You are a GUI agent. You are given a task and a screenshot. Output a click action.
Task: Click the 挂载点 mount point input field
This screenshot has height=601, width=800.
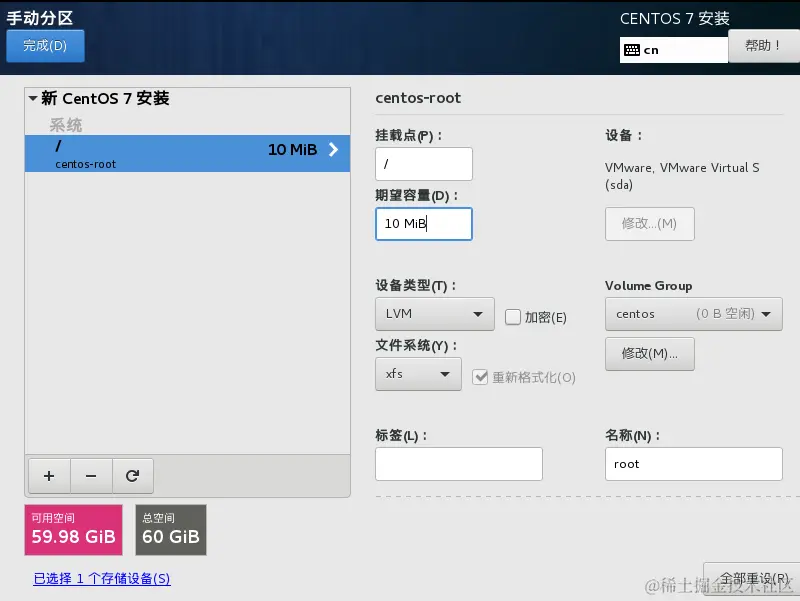(x=424, y=164)
